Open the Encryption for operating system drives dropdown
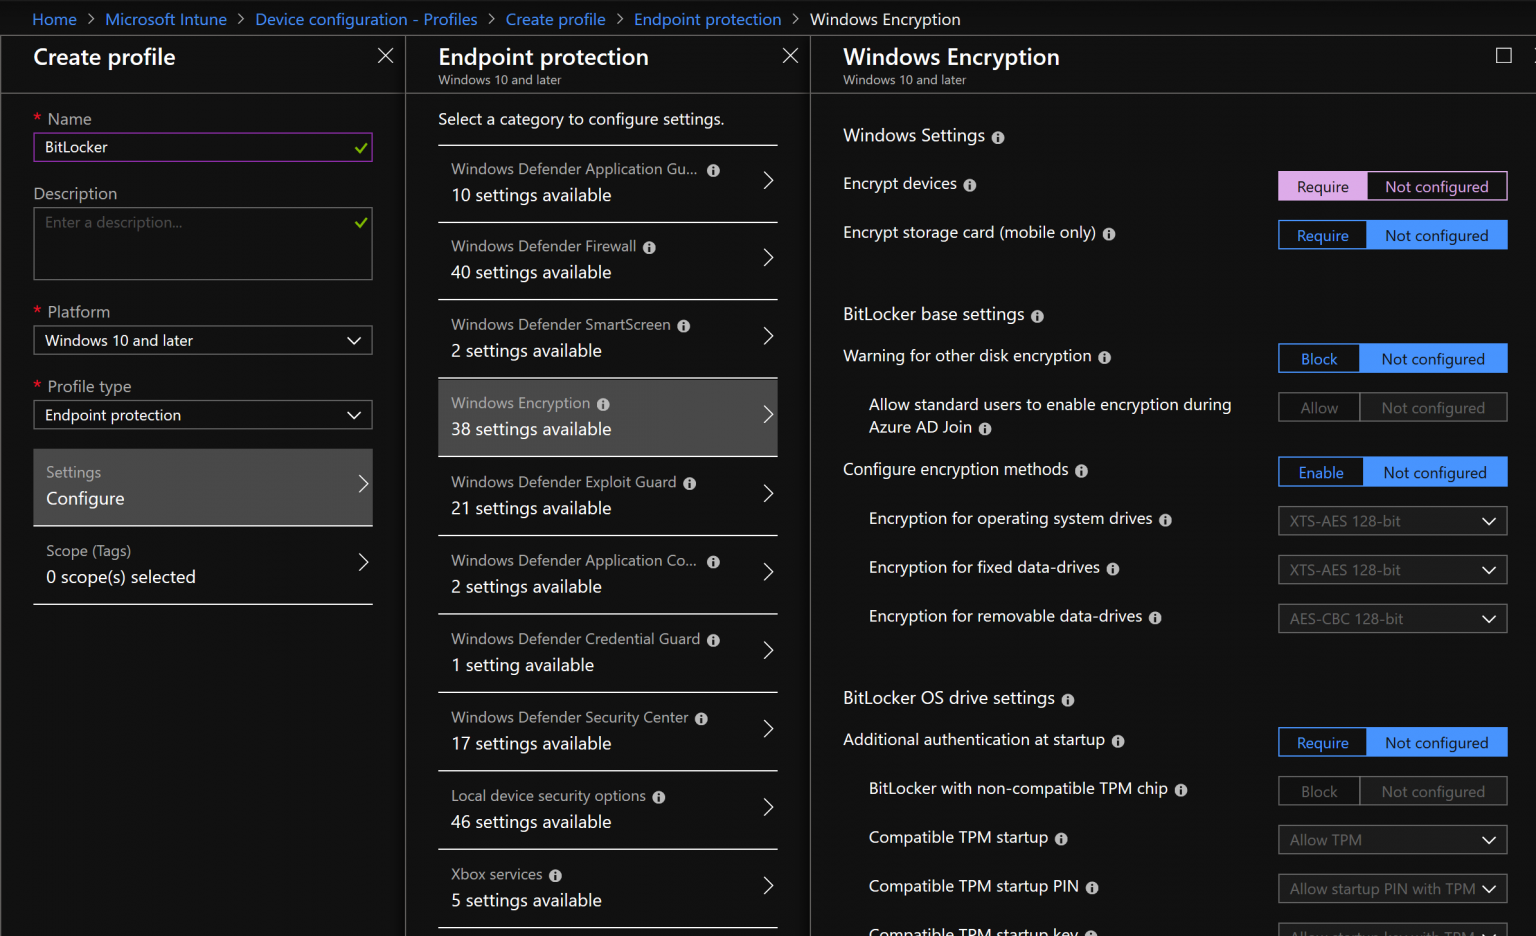The height and width of the screenshot is (936, 1536). [1391, 520]
